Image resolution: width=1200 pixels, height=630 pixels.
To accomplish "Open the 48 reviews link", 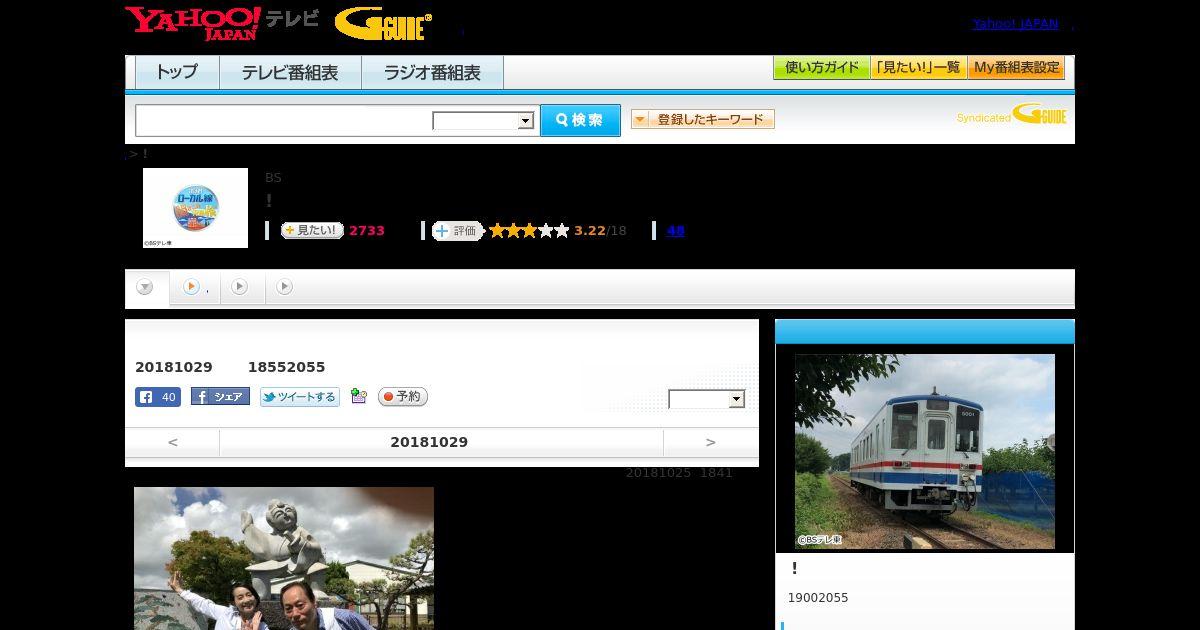I will 675,230.
